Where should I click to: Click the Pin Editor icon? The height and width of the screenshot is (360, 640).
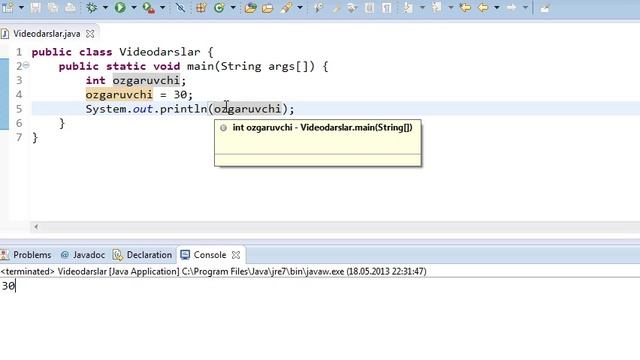[x=545, y=7]
